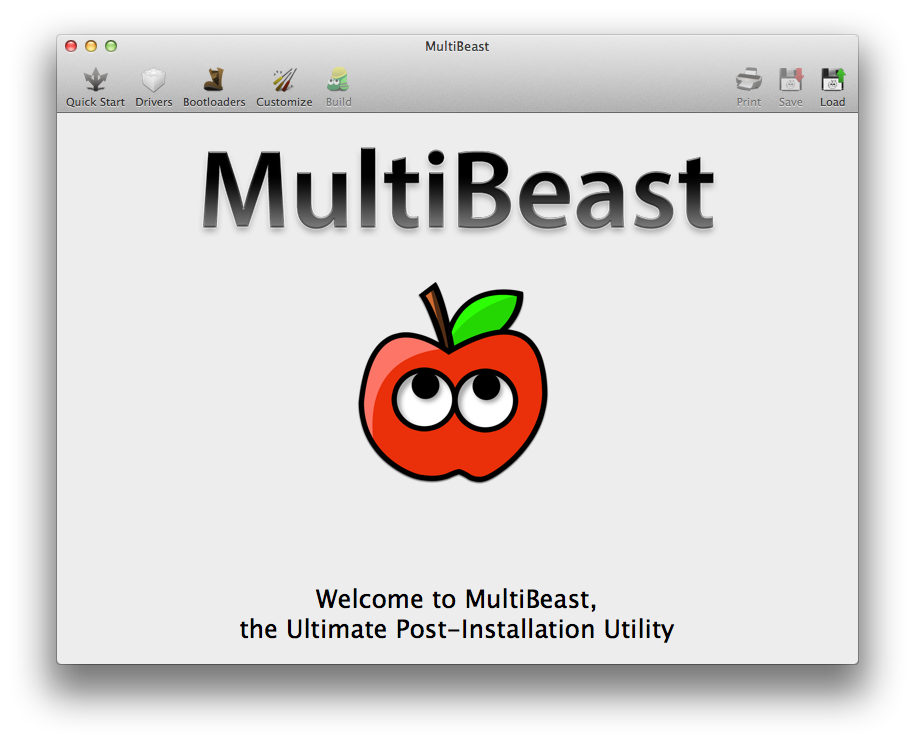Minimize the window using yellow button
This screenshot has height=743, width=915.
[91, 46]
